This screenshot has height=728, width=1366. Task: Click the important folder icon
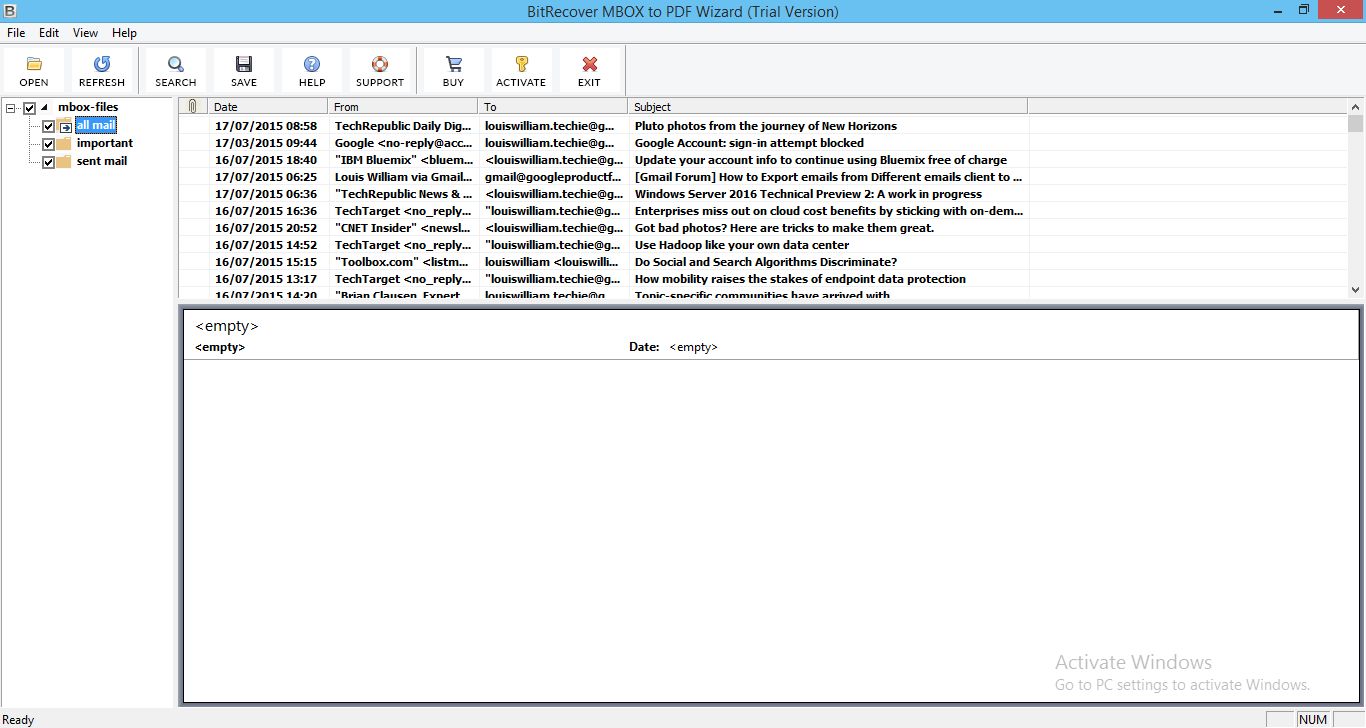click(65, 143)
